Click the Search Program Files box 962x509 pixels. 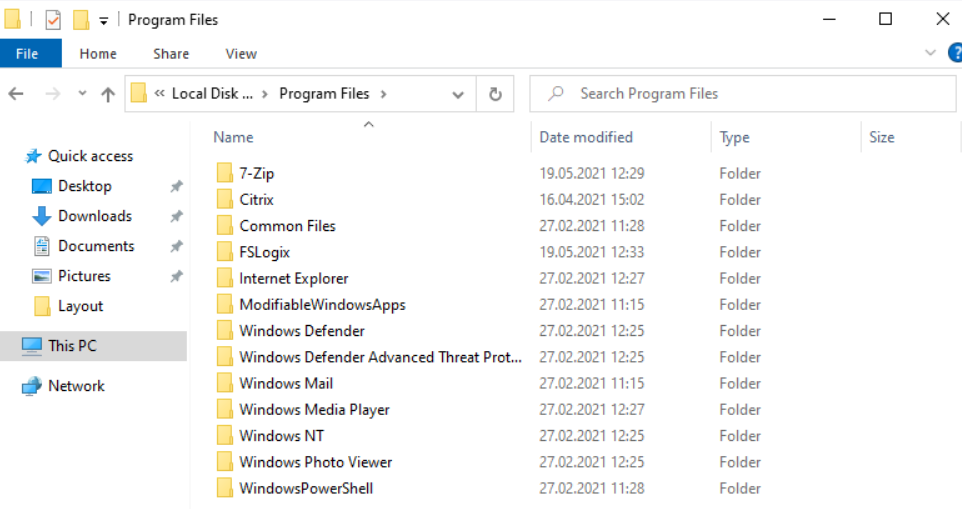point(743,94)
